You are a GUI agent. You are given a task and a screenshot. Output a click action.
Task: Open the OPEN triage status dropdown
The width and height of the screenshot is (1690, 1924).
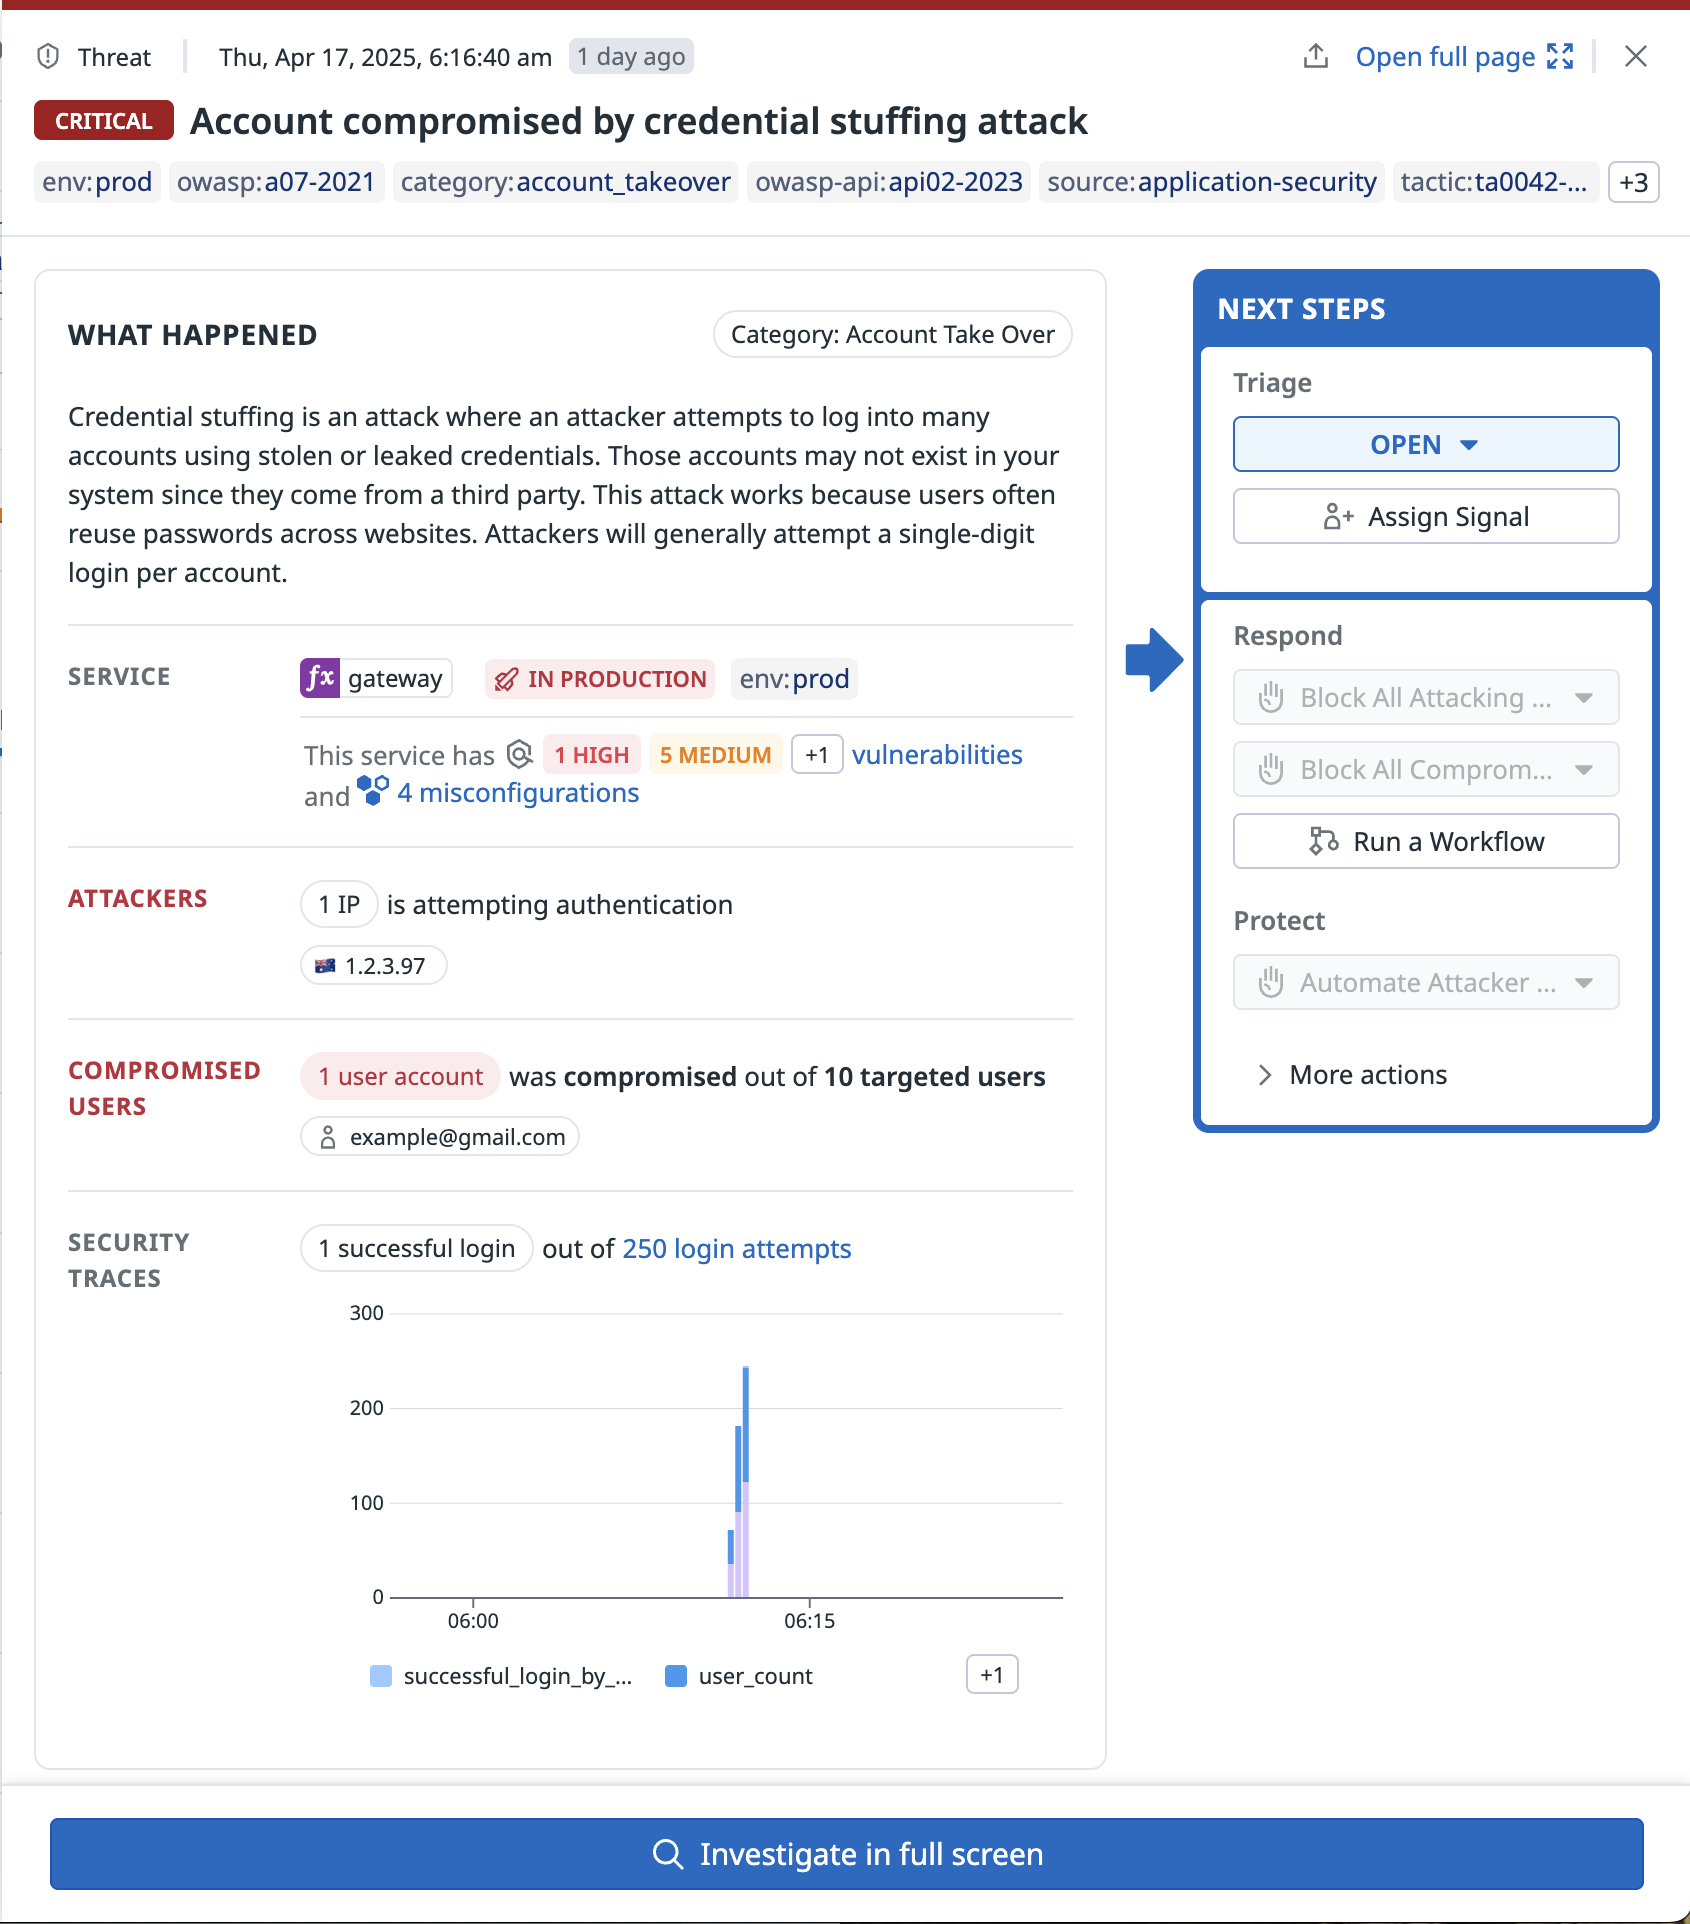coord(1425,444)
